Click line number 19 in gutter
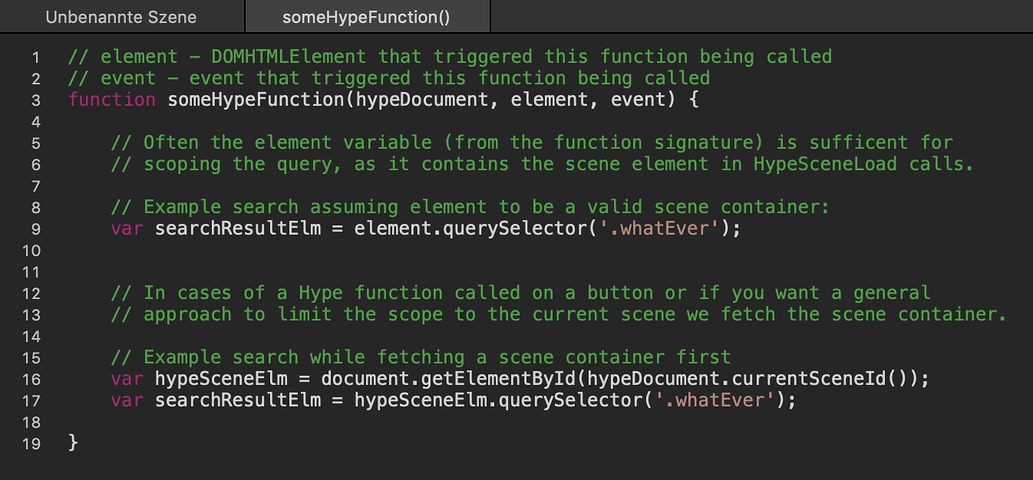The height and width of the screenshot is (480, 1033). tap(31, 444)
